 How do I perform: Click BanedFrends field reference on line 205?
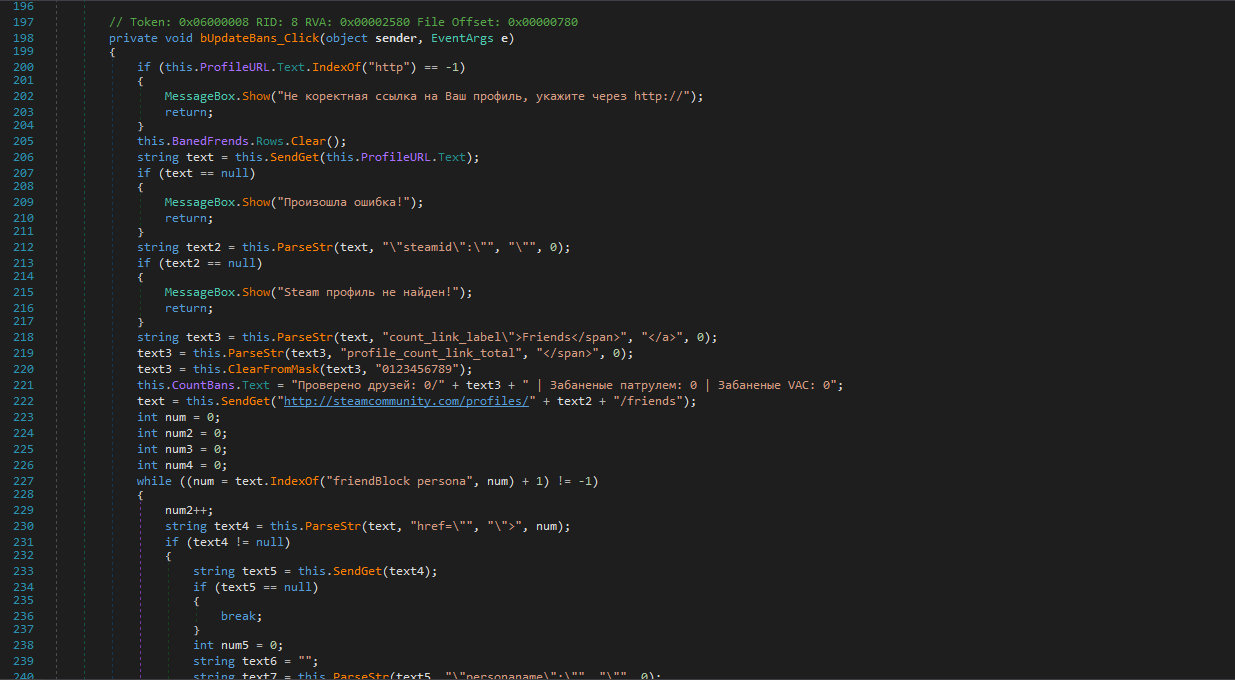[x=210, y=141]
